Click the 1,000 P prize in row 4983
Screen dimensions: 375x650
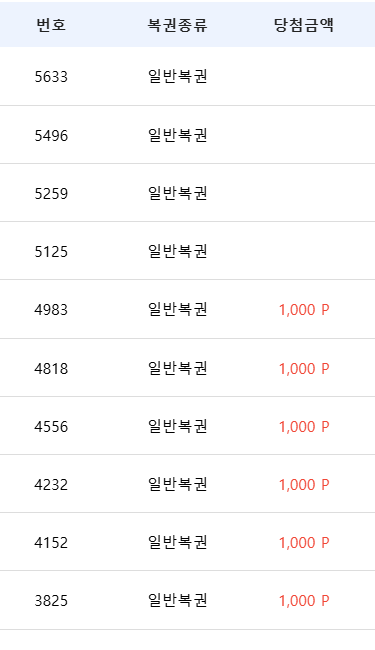click(304, 310)
